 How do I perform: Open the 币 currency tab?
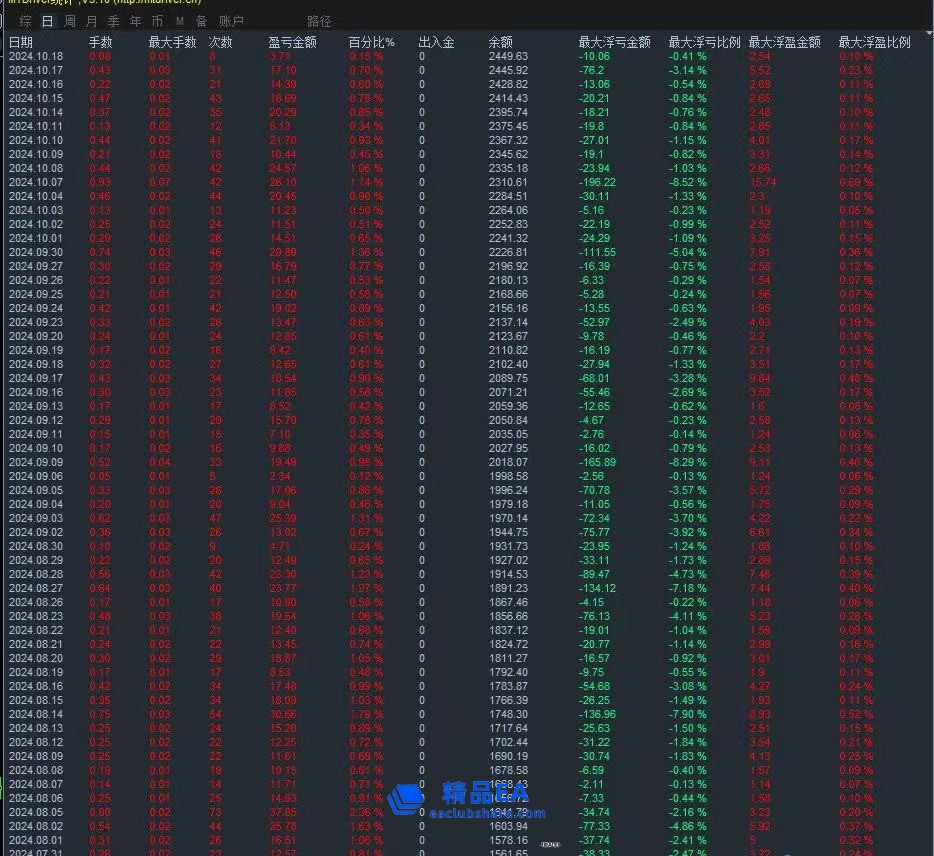pos(158,21)
